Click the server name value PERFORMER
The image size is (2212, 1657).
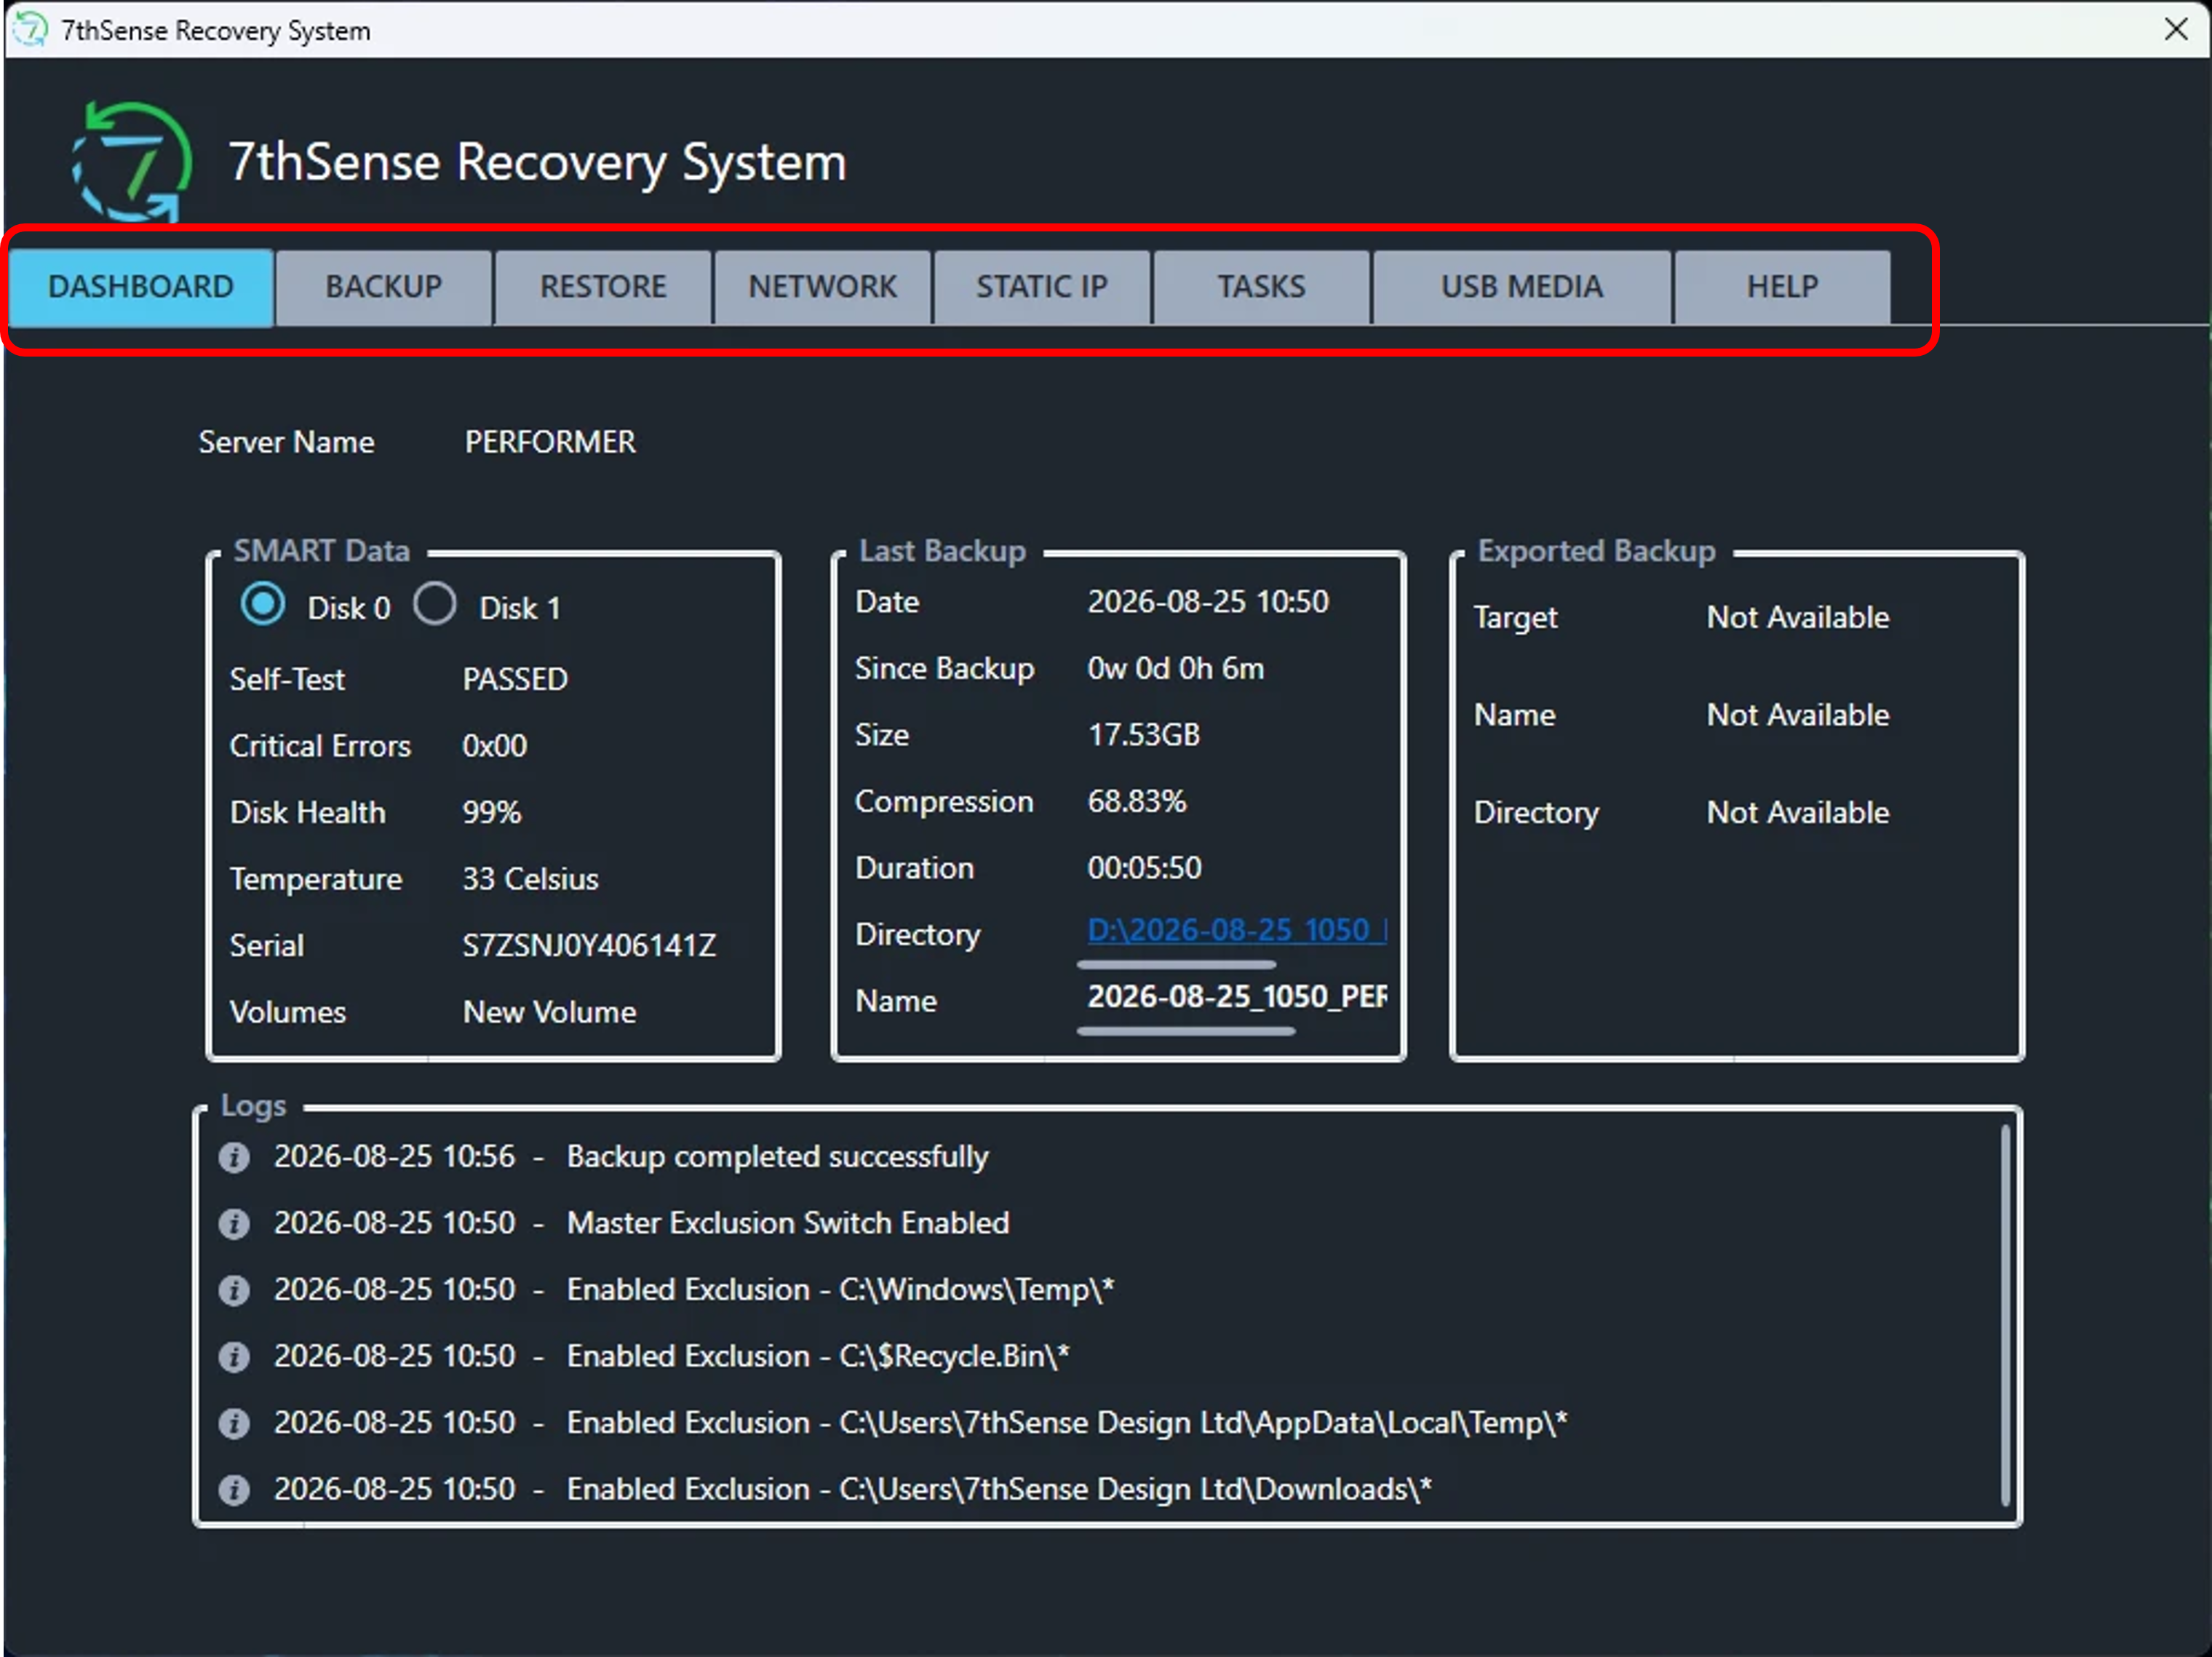(550, 442)
